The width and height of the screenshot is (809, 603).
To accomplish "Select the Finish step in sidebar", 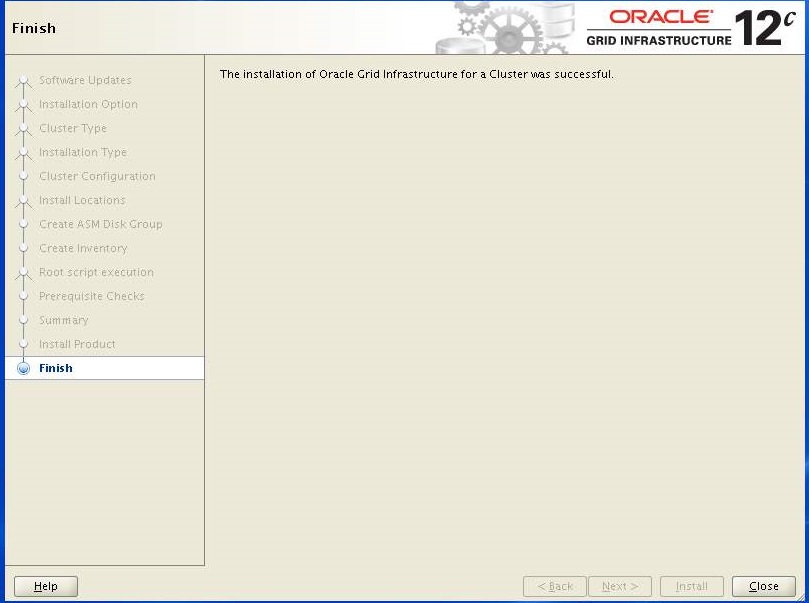I will point(105,368).
